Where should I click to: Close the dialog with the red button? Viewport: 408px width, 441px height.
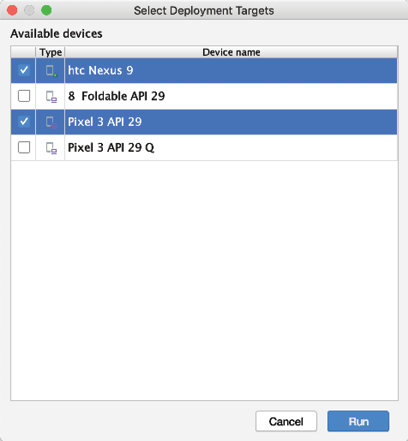click(x=12, y=10)
